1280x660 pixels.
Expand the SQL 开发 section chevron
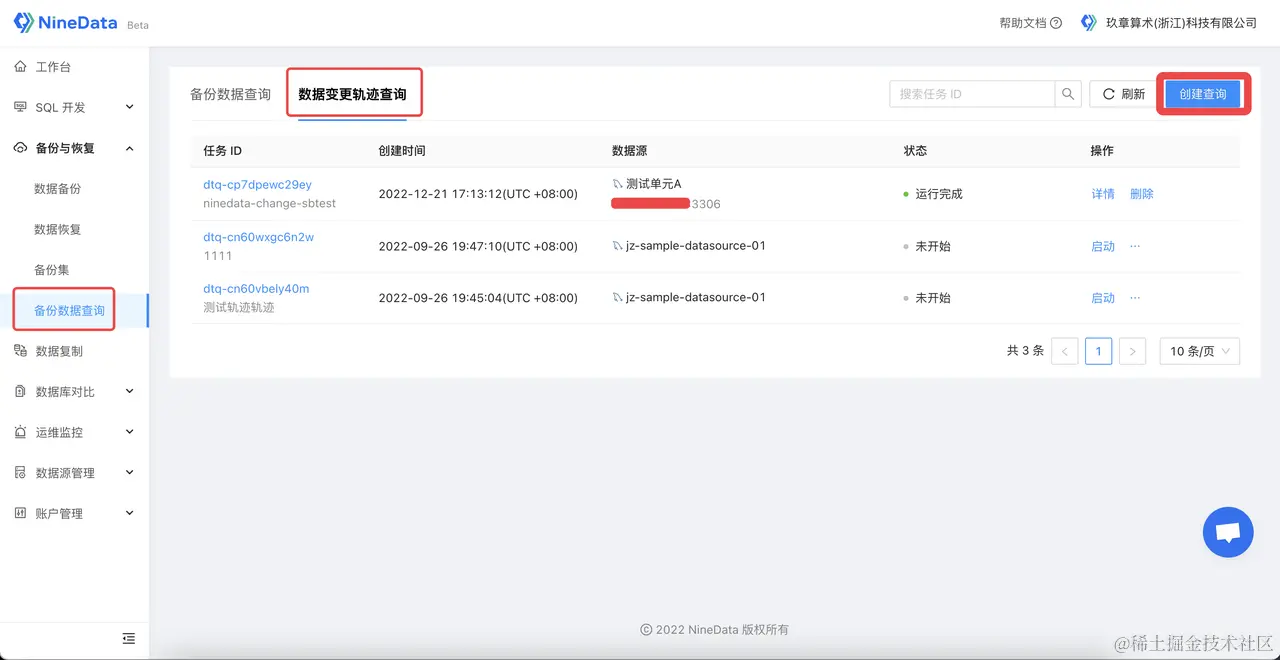tap(129, 107)
